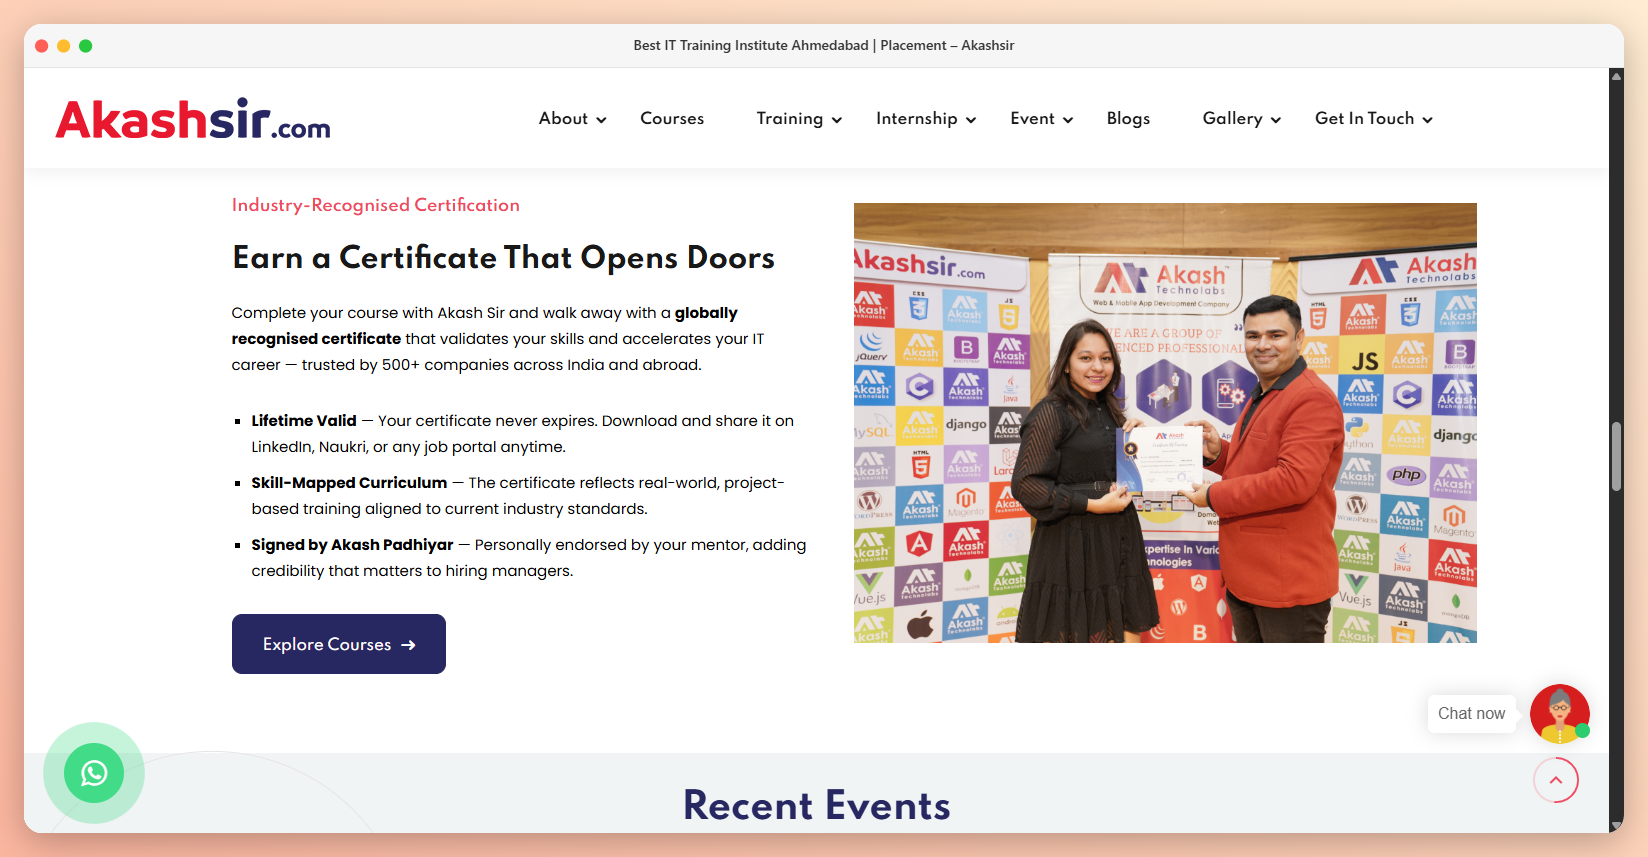The height and width of the screenshot is (857, 1648).
Task: Minimize window using yellow button
Action: click(63, 46)
